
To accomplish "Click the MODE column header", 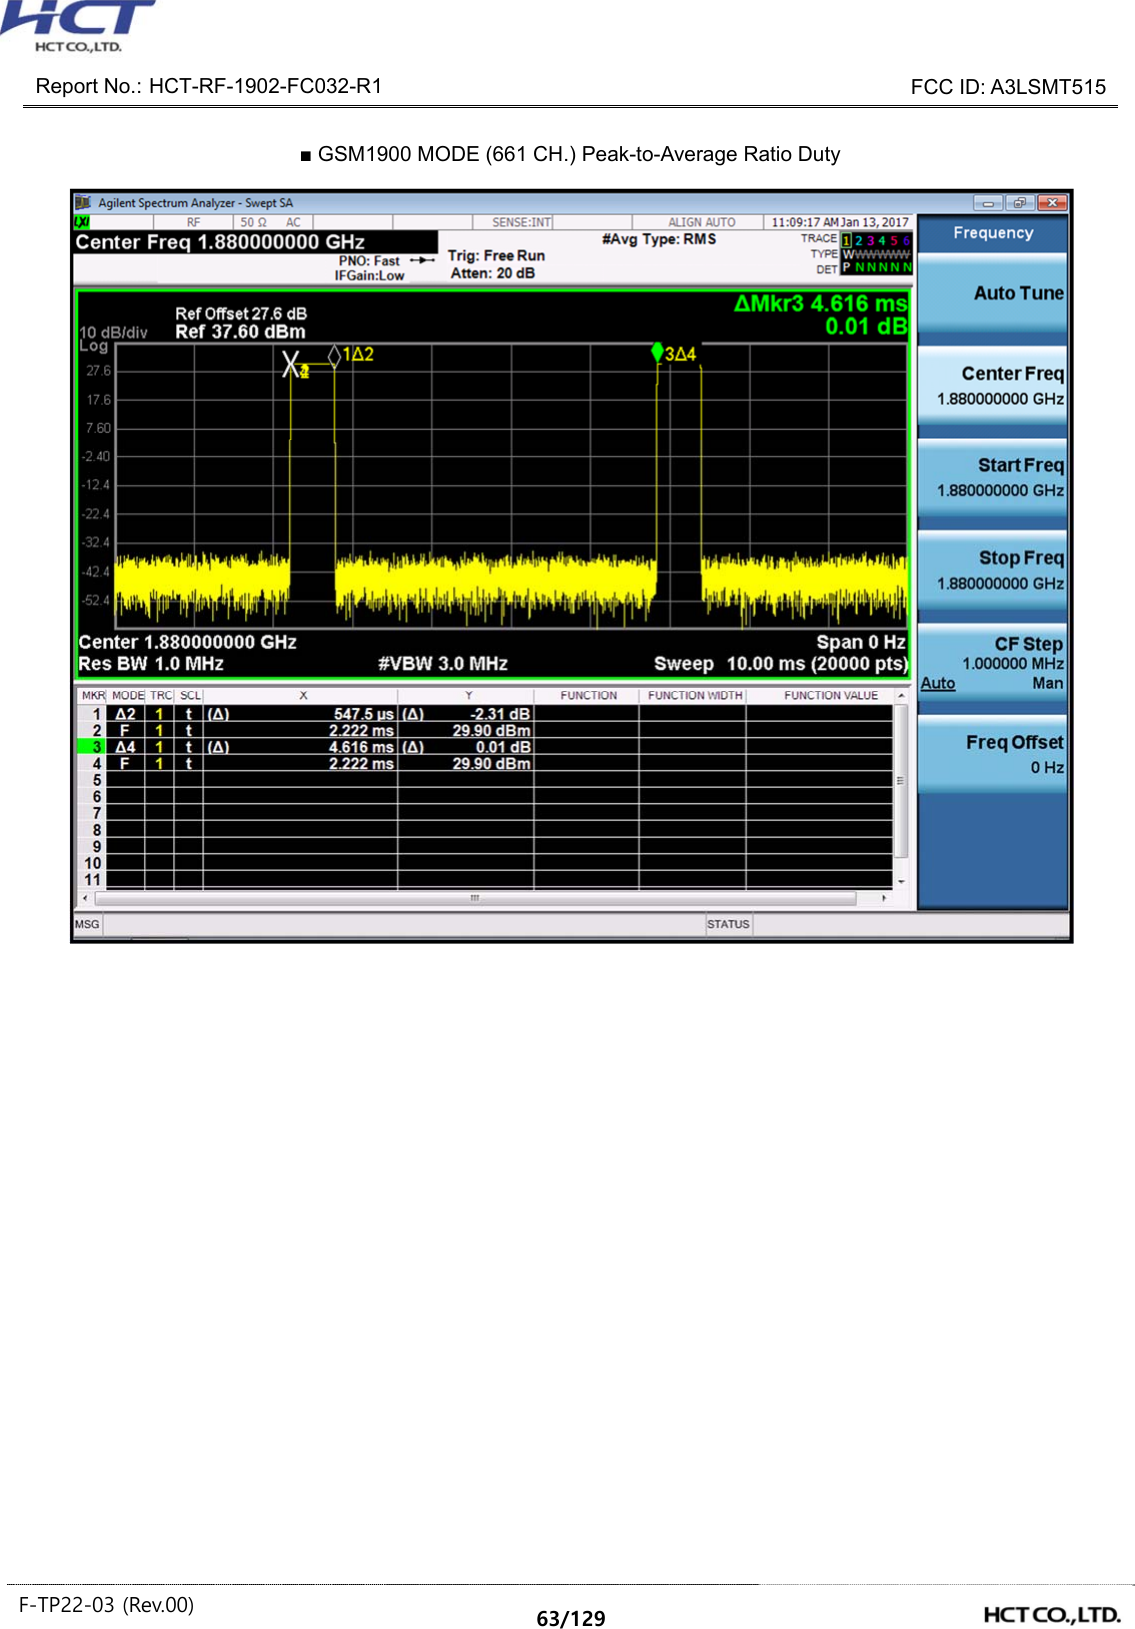I will click(x=127, y=695).
